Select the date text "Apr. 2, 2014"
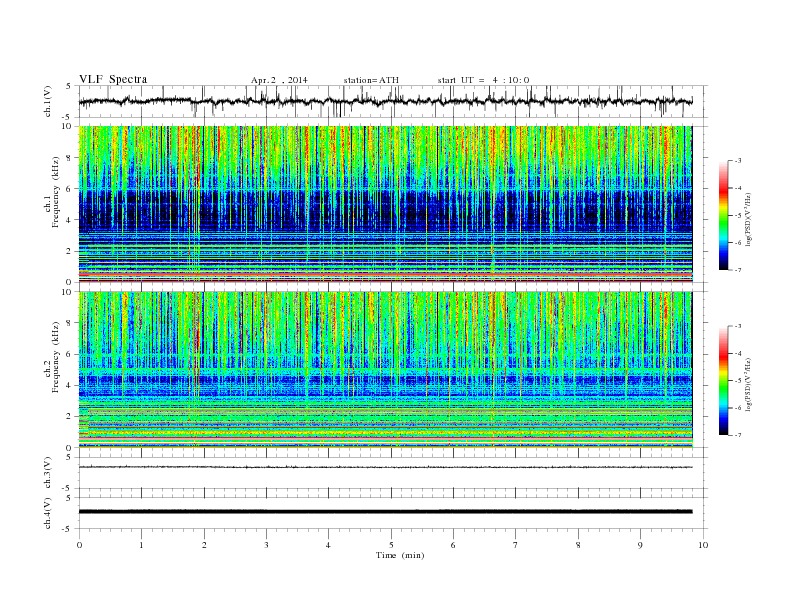This screenshot has width=792, height=612. [279, 80]
